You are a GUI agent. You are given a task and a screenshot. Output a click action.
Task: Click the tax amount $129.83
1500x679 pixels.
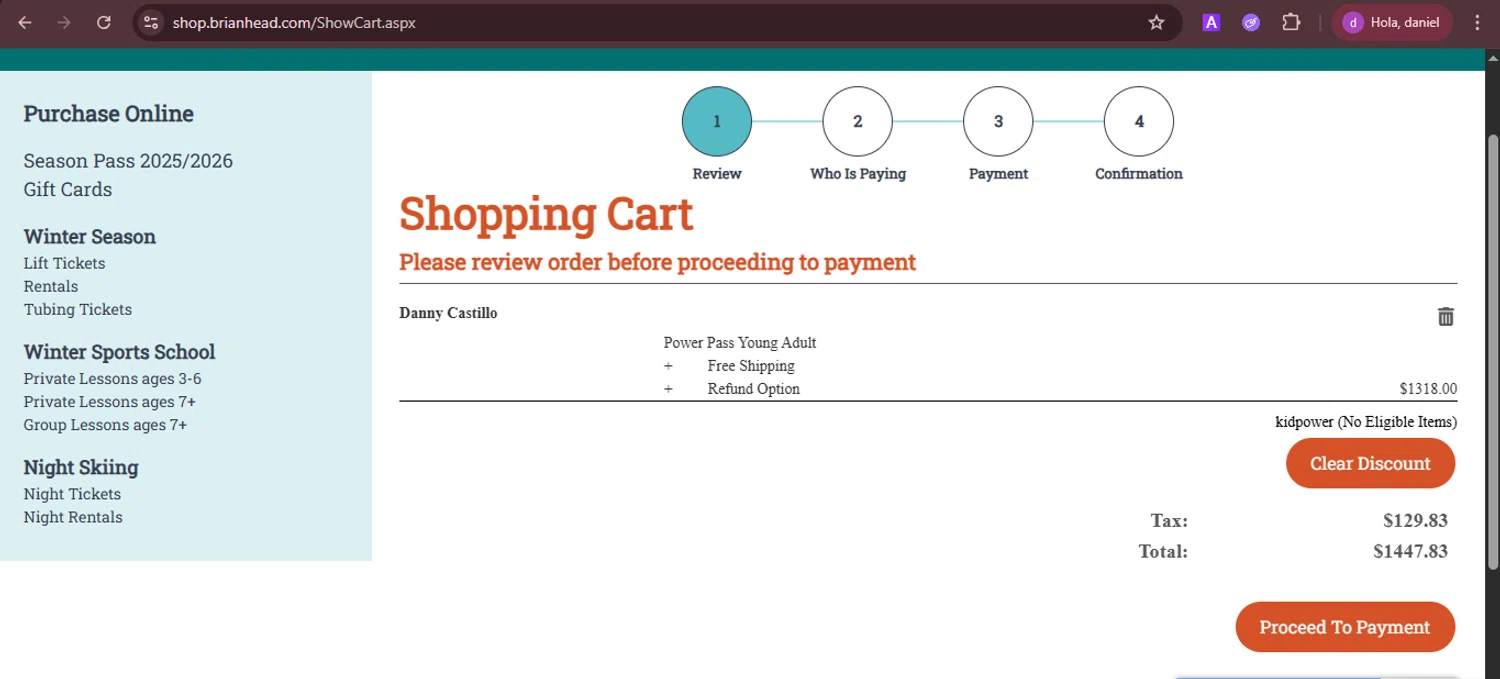[x=1415, y=520]
